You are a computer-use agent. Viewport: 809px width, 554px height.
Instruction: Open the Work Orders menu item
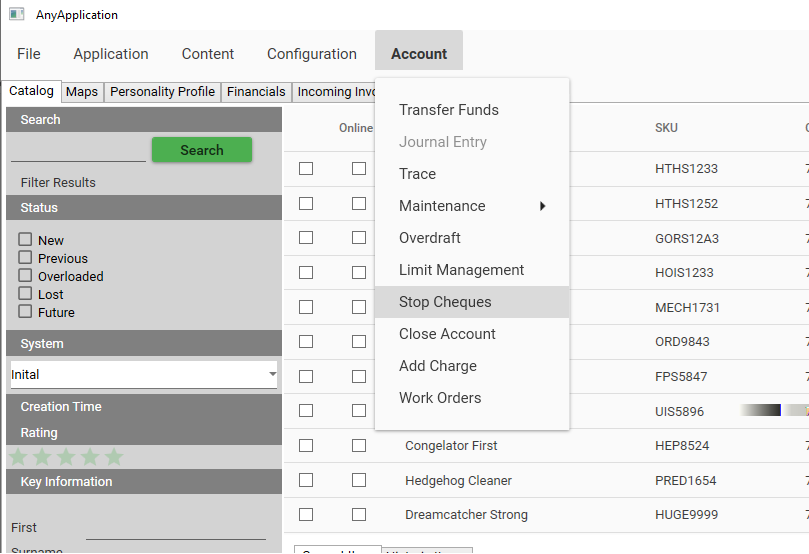coord(440,398)
